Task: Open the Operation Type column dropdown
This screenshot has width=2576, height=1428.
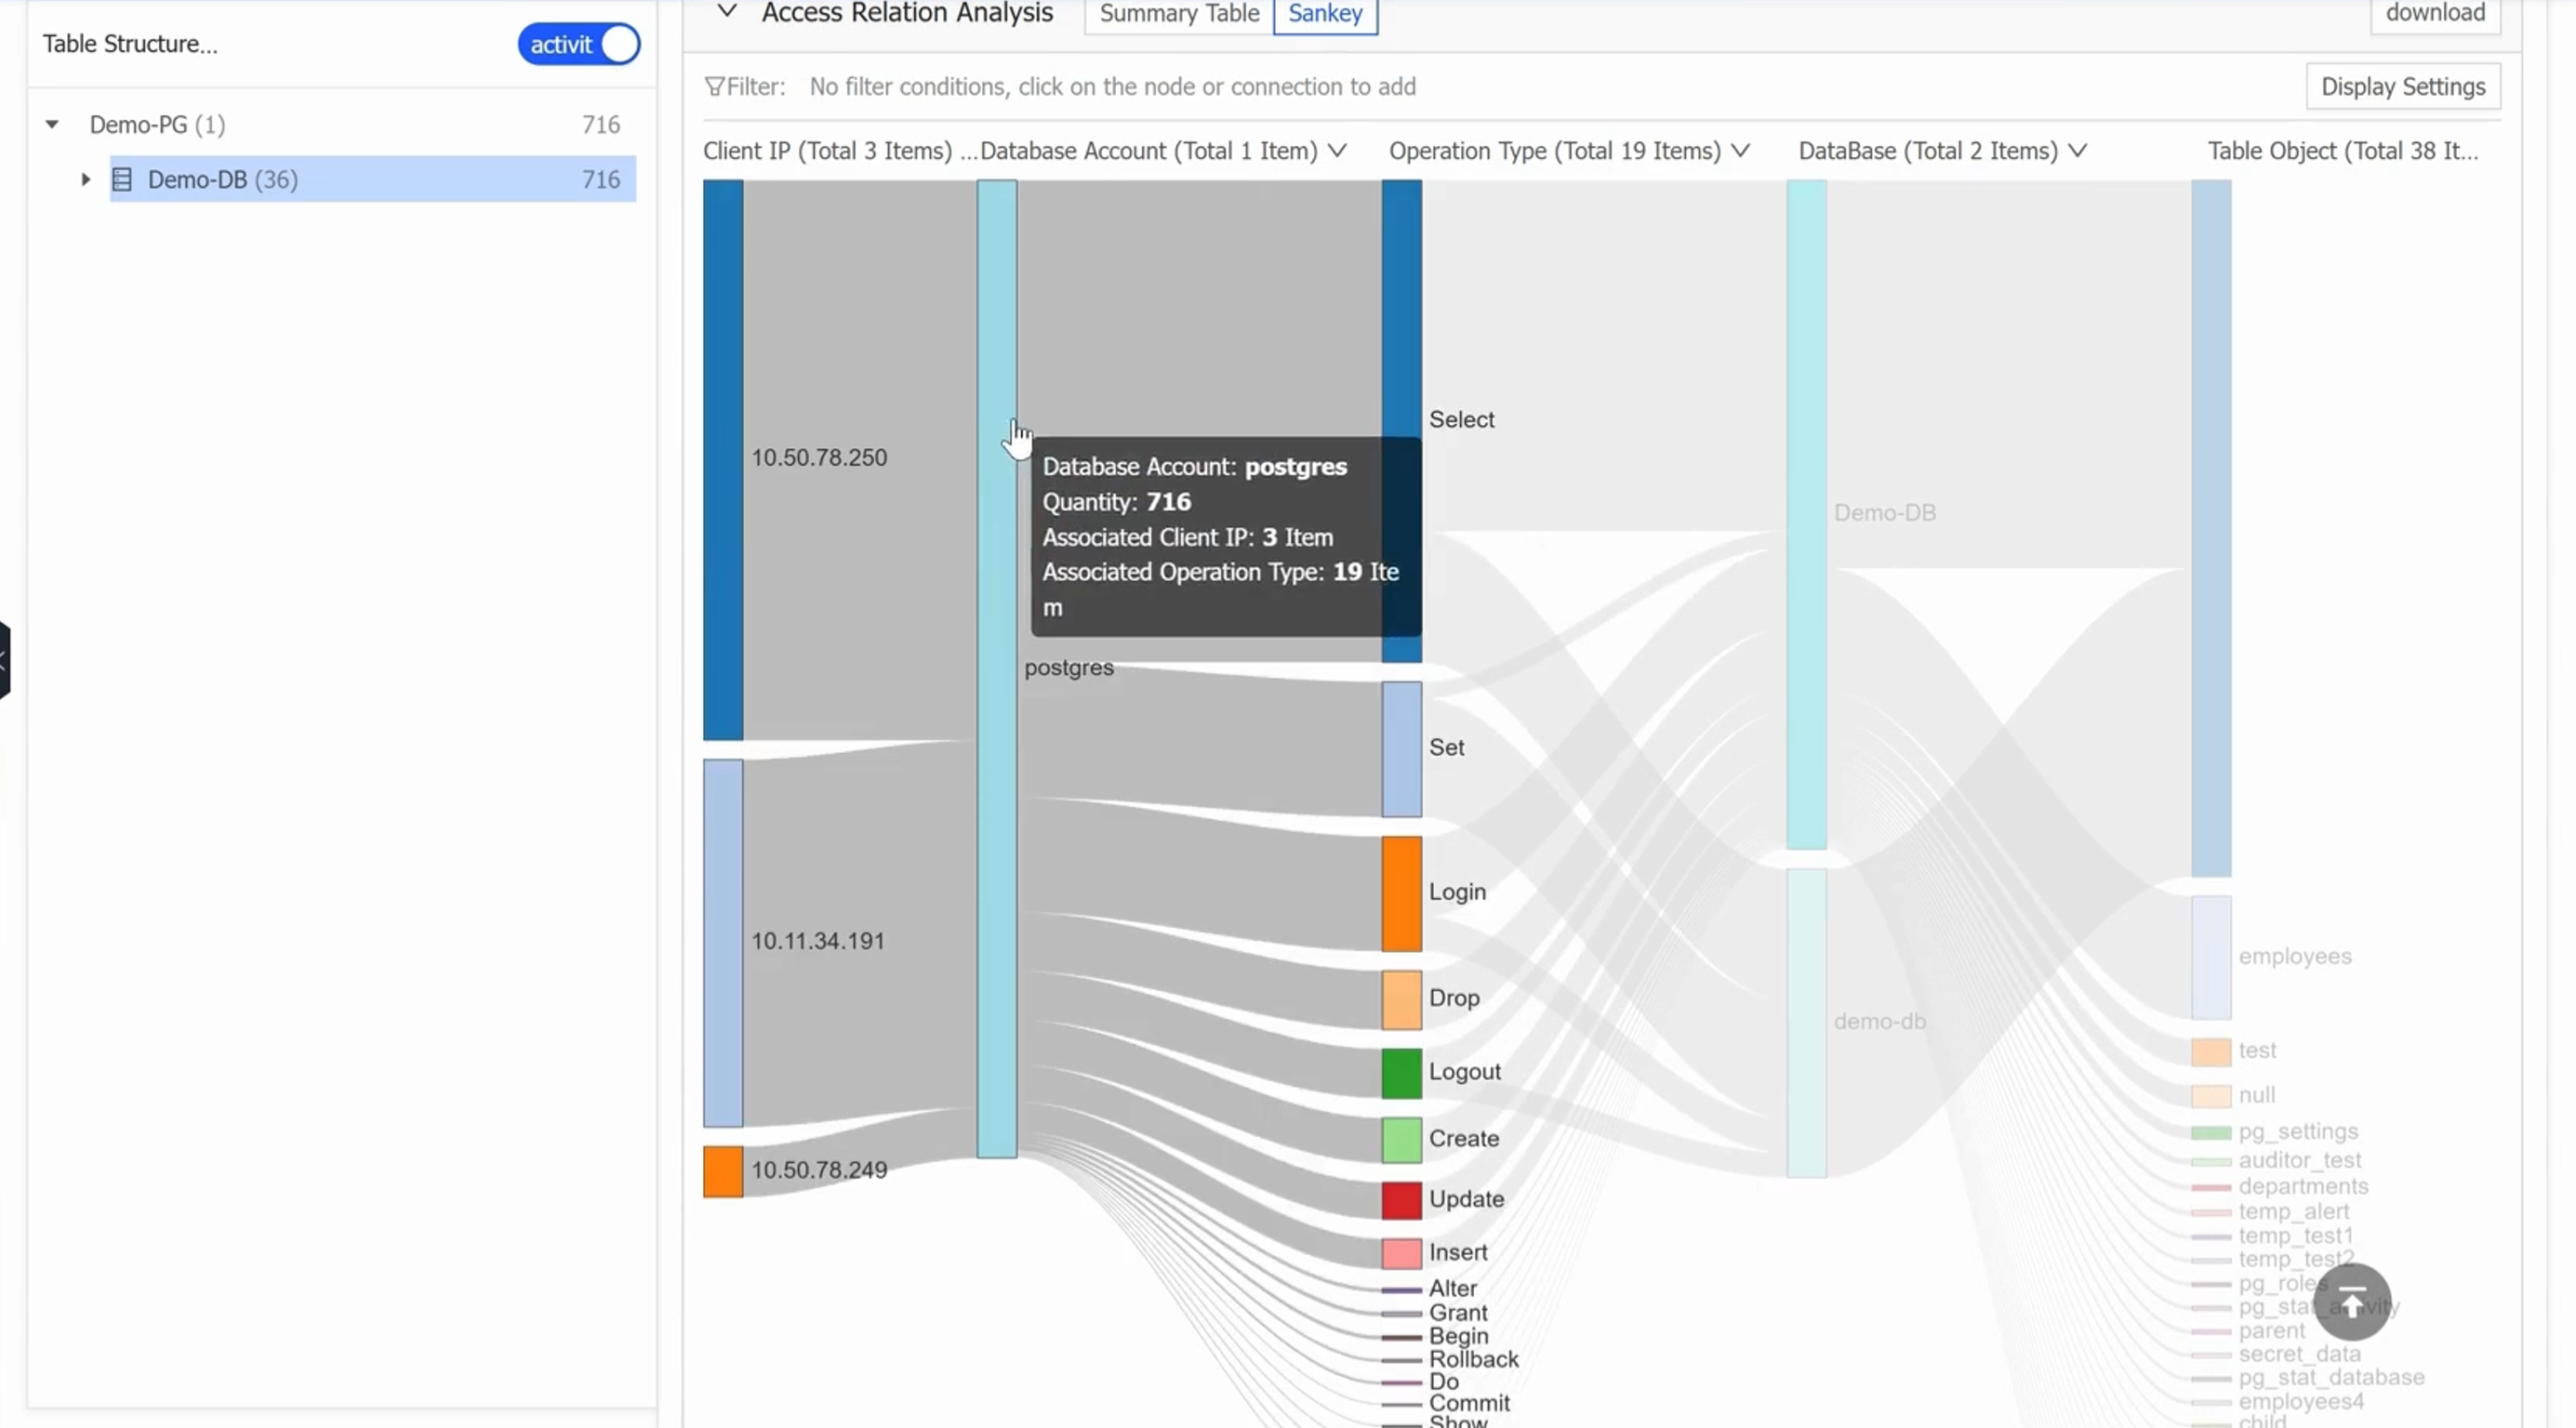Action: [x=1741, y=151]
